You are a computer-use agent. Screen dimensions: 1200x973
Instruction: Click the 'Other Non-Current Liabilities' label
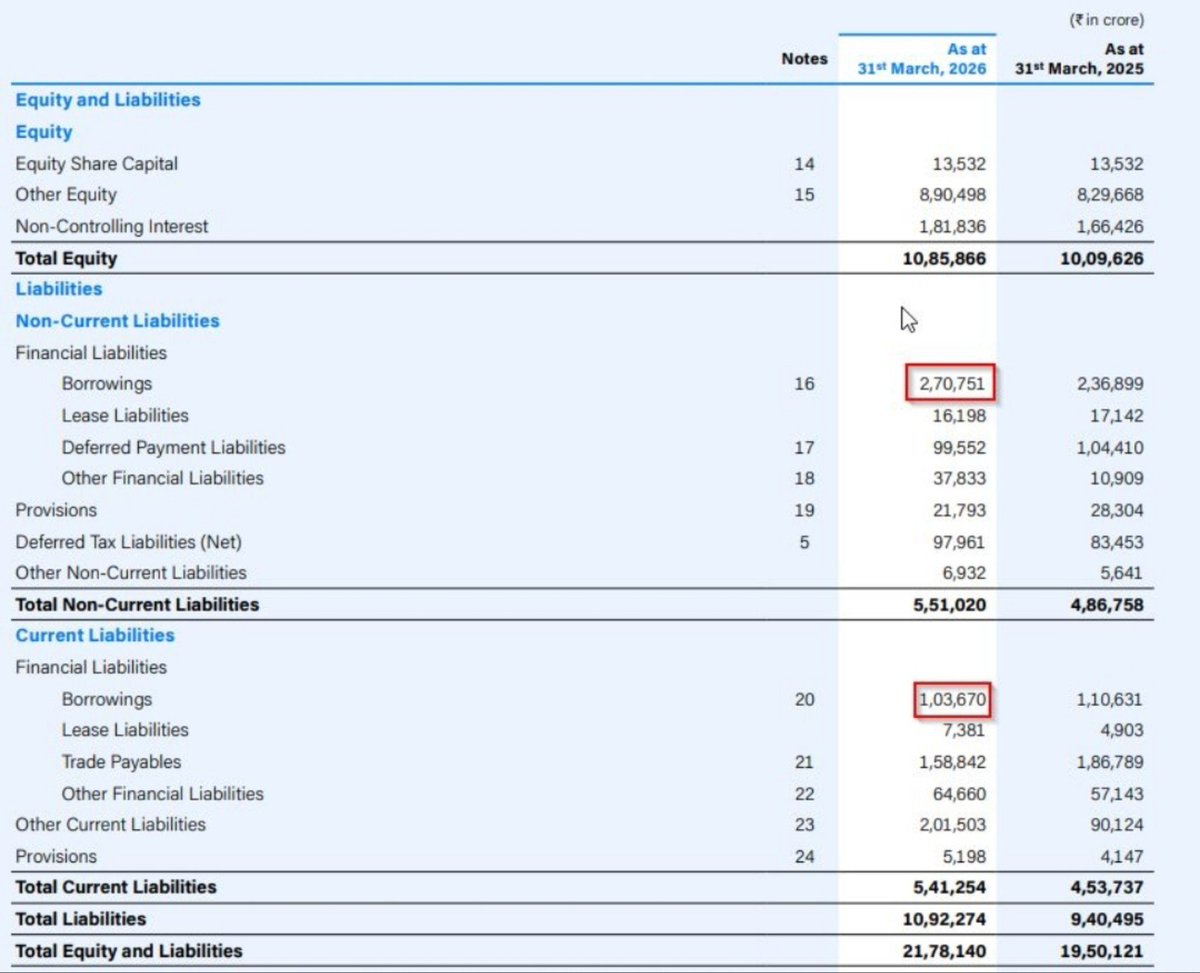[x=131, y=573]
